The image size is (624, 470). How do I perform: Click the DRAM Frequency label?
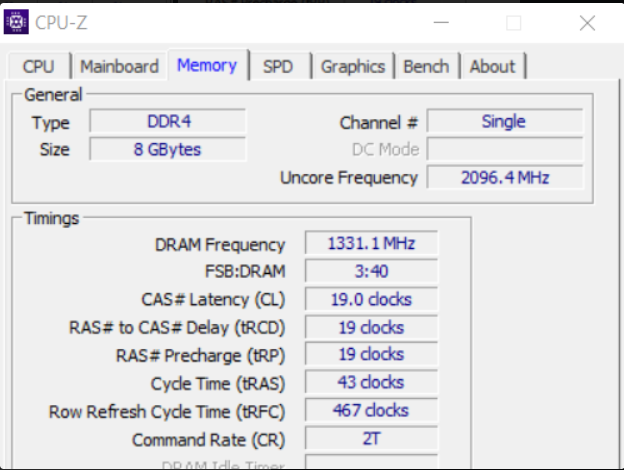[220, 244]
